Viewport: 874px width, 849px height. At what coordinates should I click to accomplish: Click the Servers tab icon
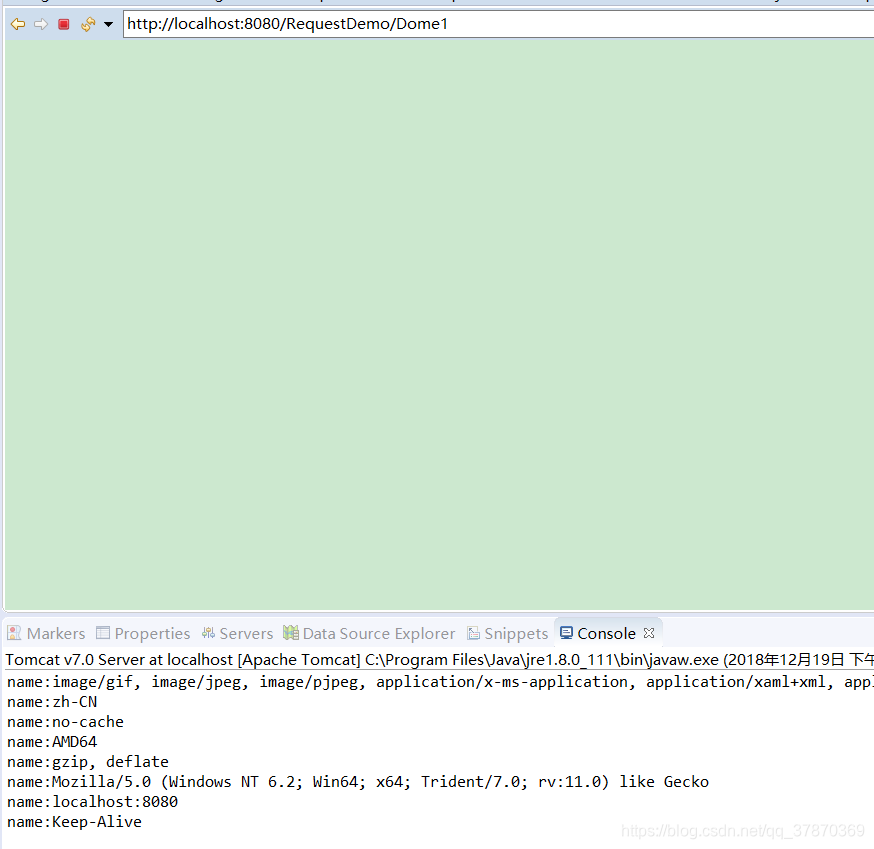click(208, 633)
